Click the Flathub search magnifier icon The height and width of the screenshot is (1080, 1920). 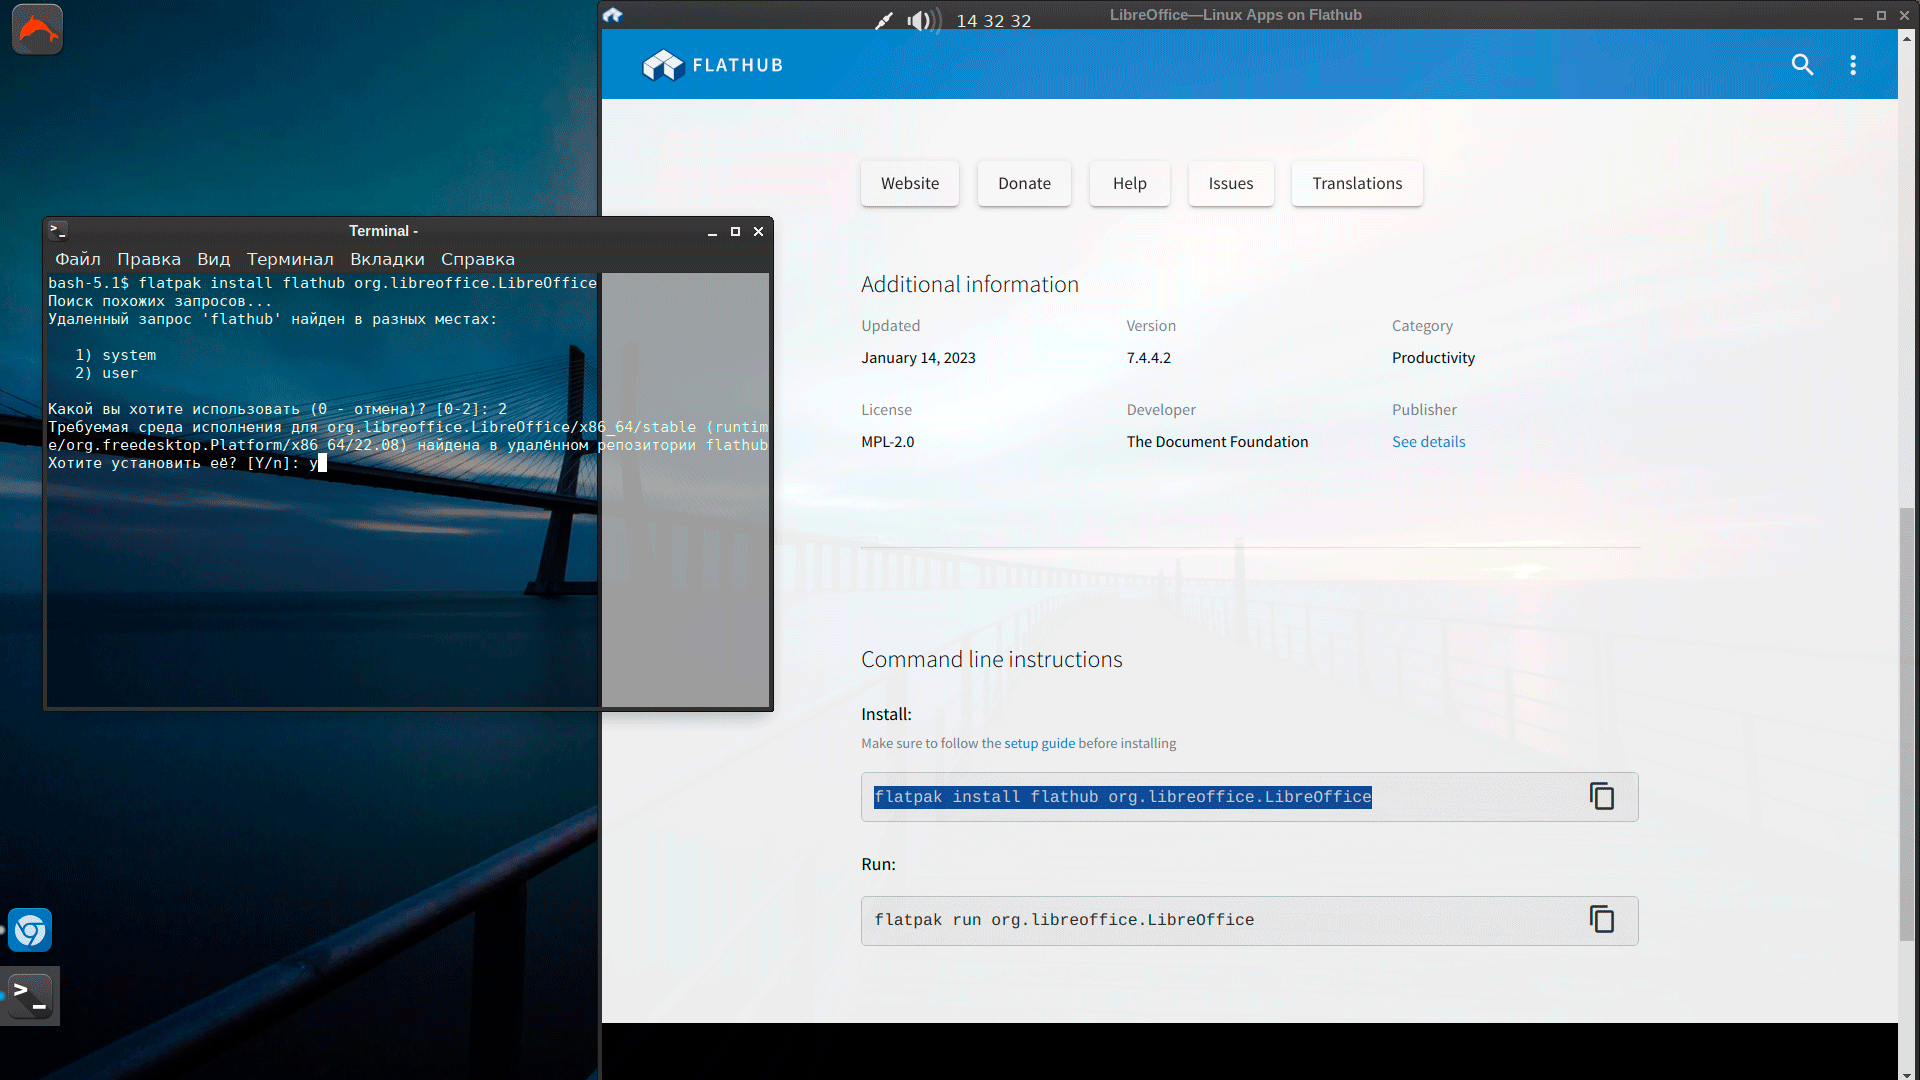[x=1802, y=65]
